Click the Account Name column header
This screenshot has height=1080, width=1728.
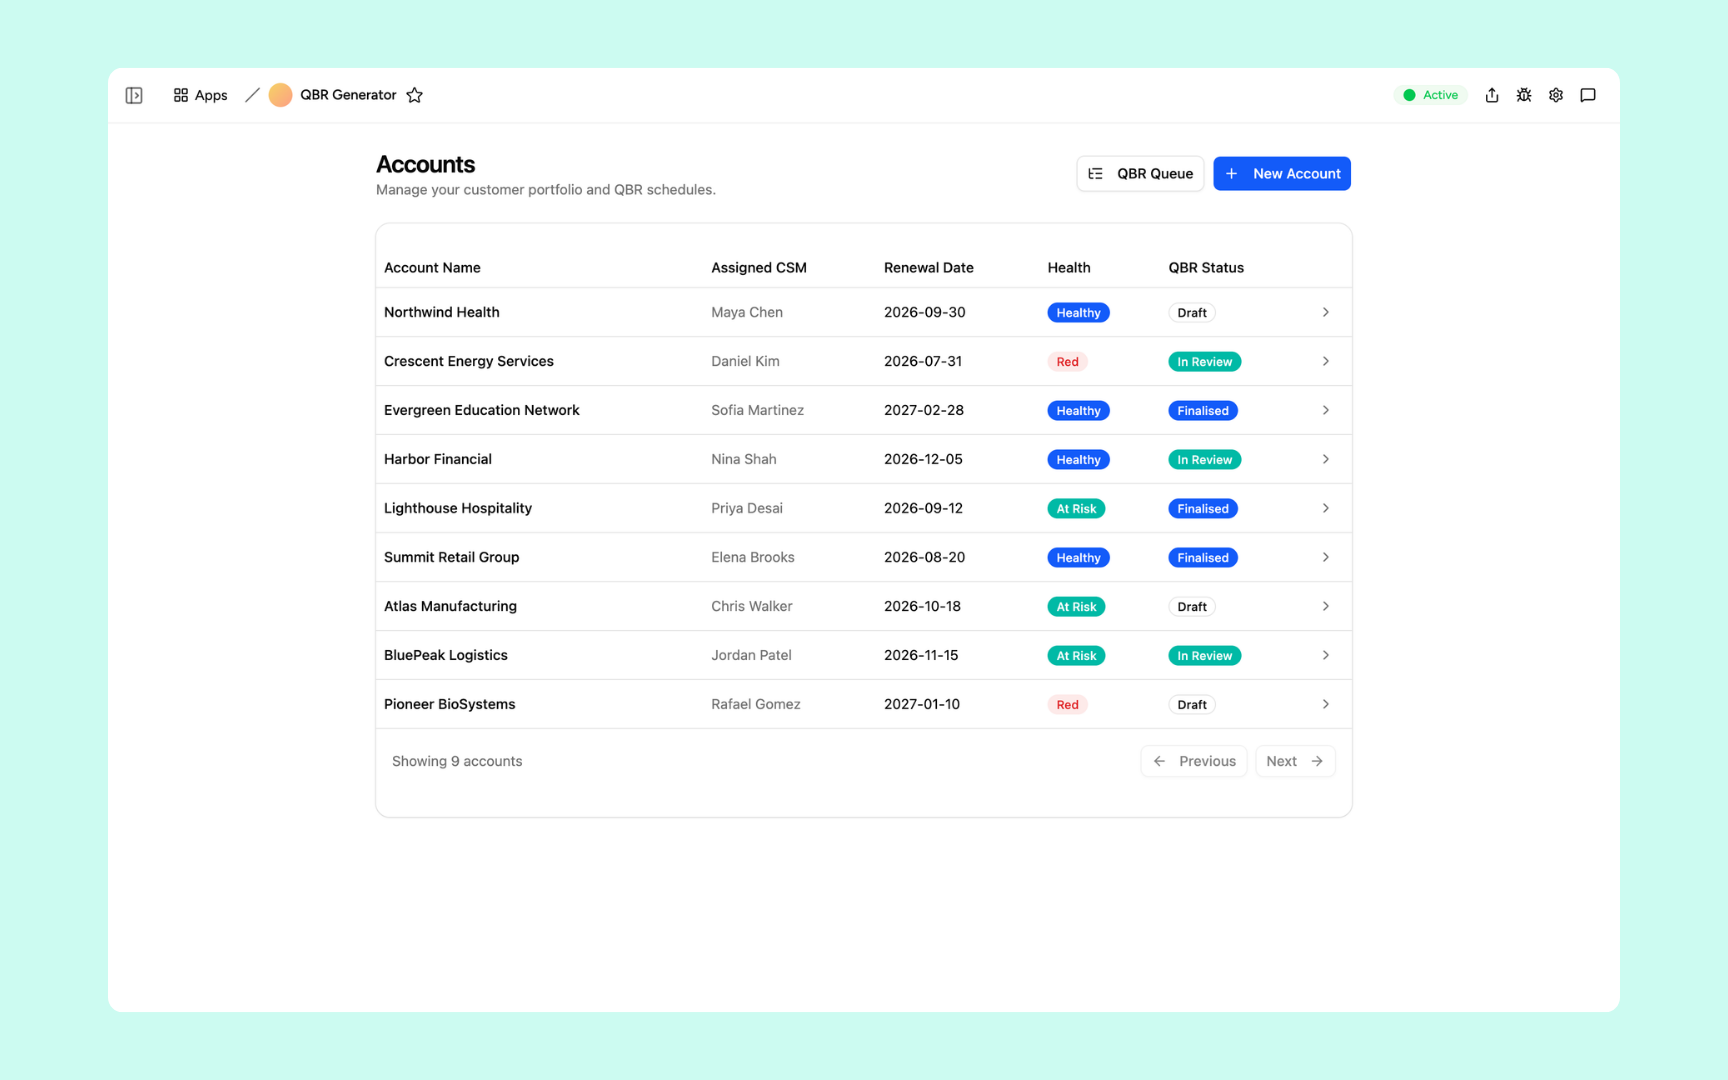coord(432,267)
